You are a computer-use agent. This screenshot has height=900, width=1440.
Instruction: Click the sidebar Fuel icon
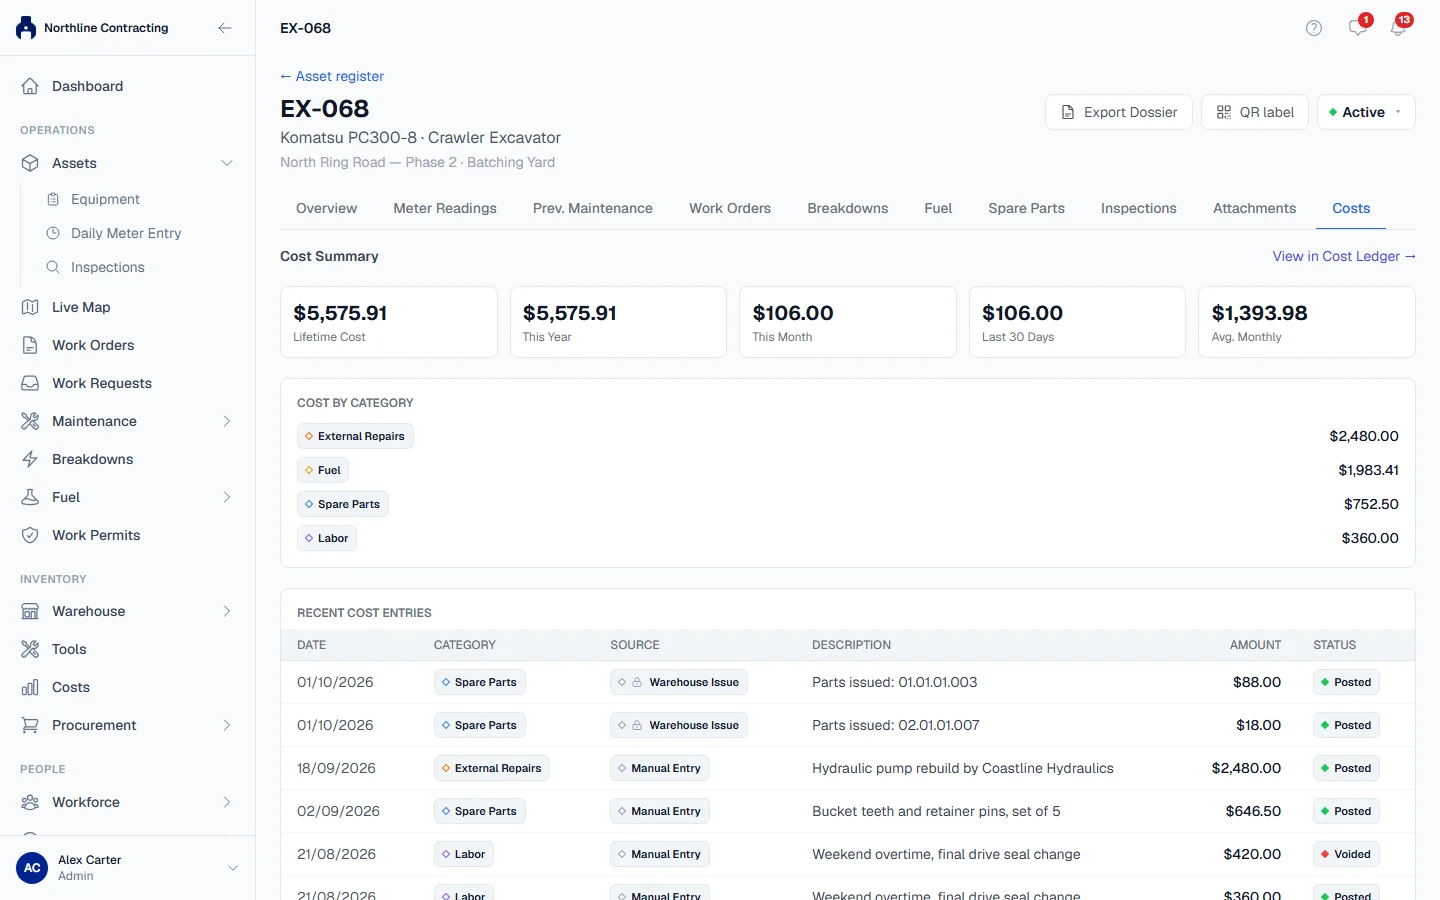pos(30,497)
